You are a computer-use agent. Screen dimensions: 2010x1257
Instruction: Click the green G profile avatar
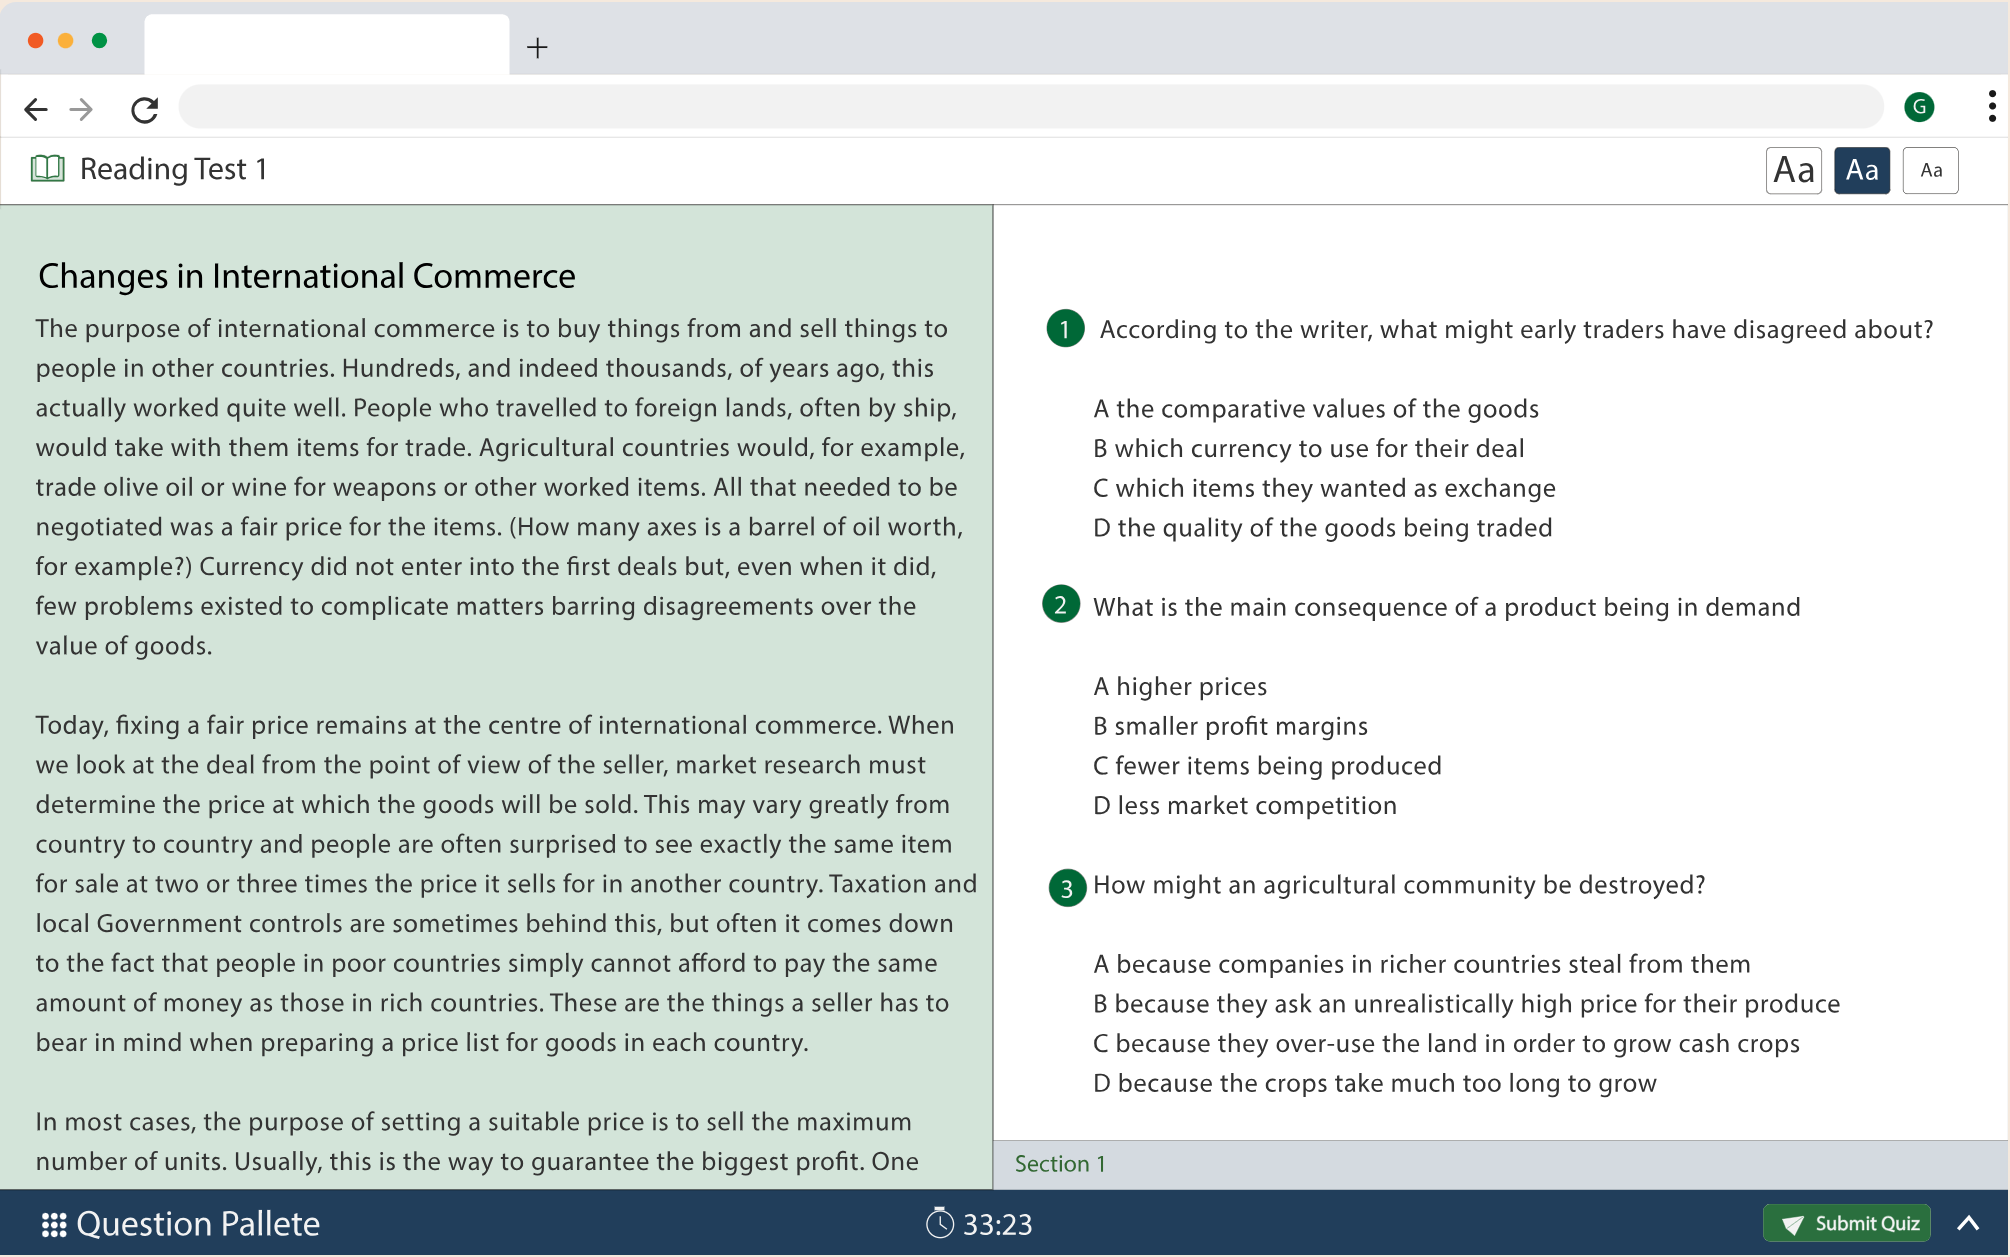pos(1919,107)
